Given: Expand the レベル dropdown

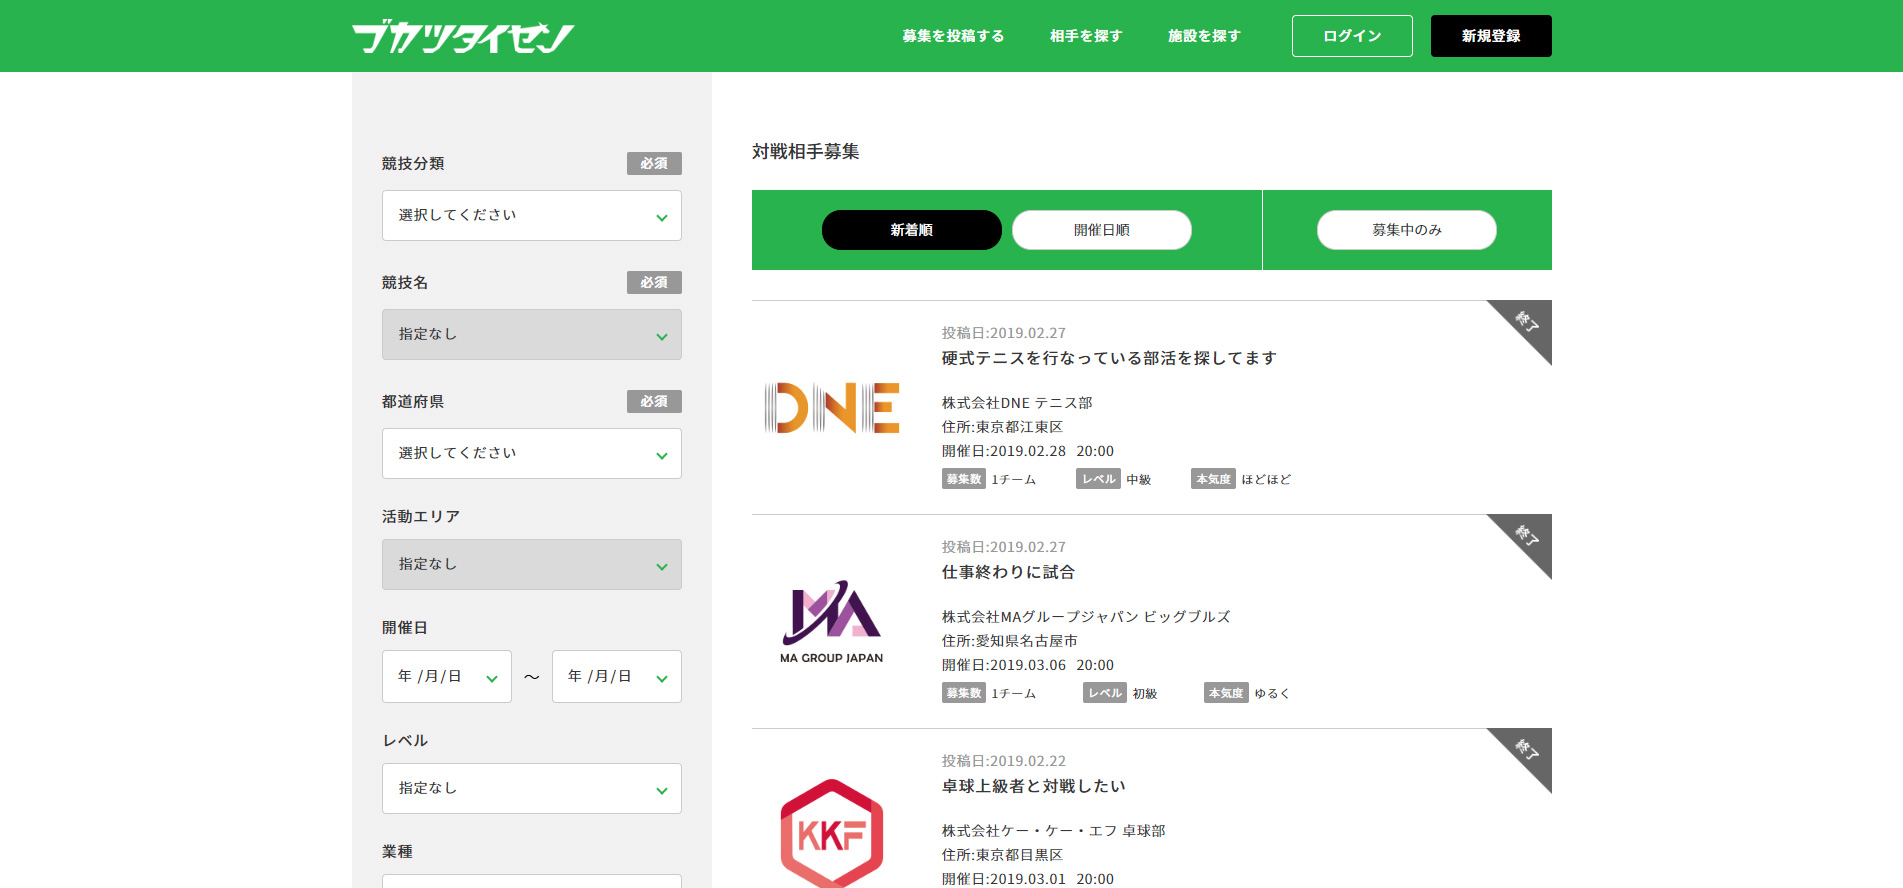Looking at the screenshot, I should pyautogui.click(x=531, y=789).
